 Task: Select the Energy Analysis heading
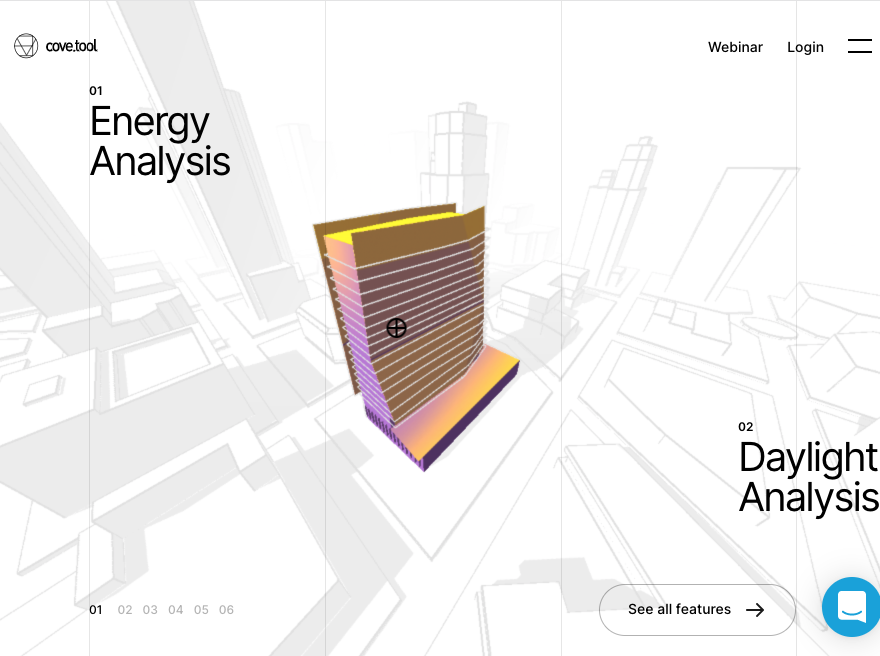point(160,141)
